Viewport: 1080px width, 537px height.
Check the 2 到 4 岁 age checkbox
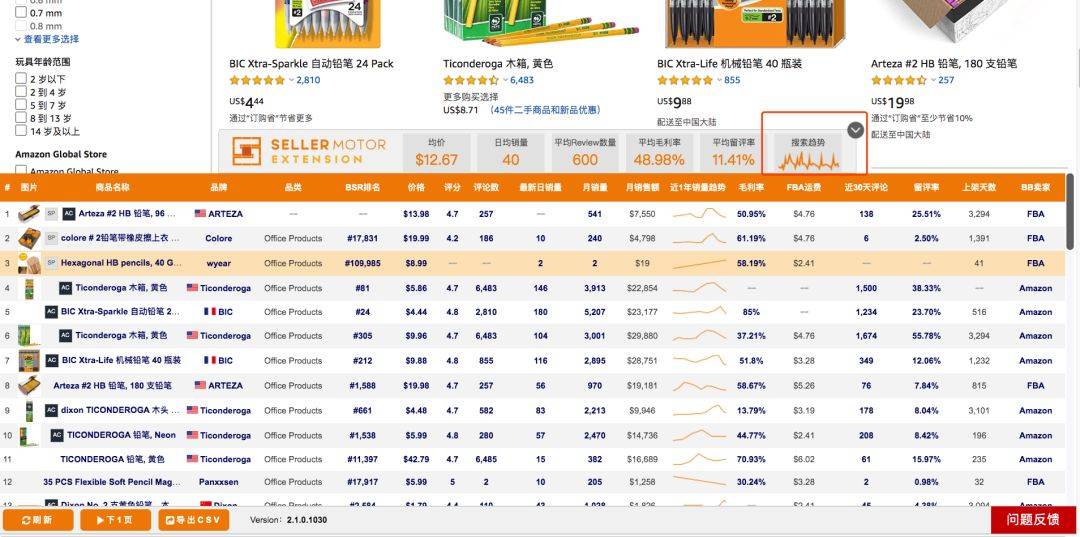(21, 92)
